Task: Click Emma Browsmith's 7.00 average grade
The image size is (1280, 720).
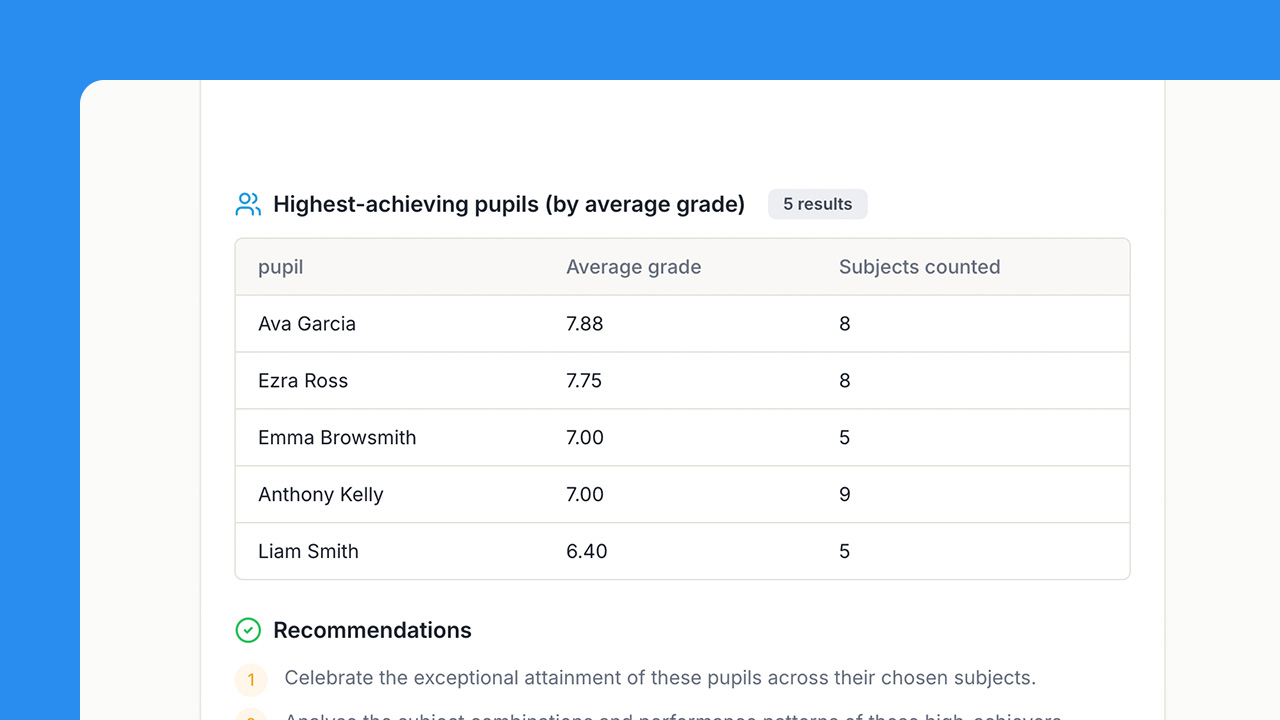Action: tap(585, 438)
